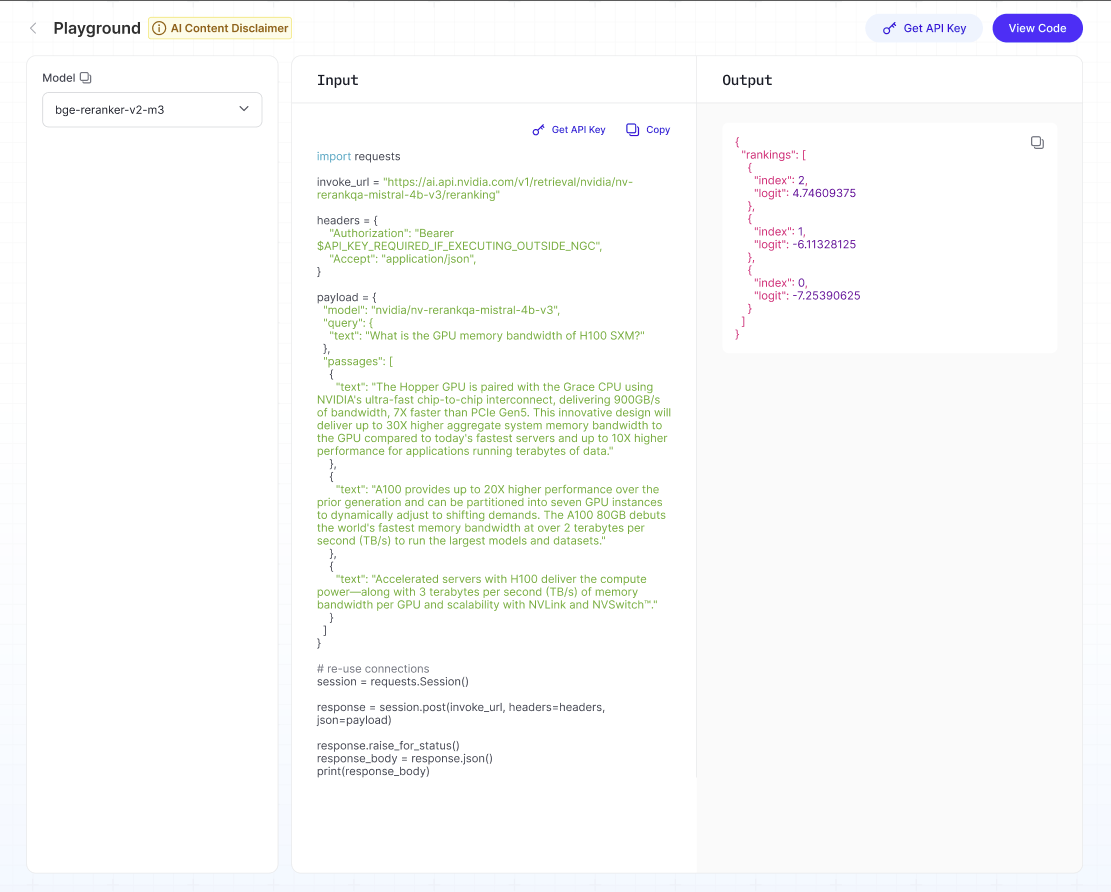Click the "import requests" code line
1111x892 pixels.
(358, 156)
